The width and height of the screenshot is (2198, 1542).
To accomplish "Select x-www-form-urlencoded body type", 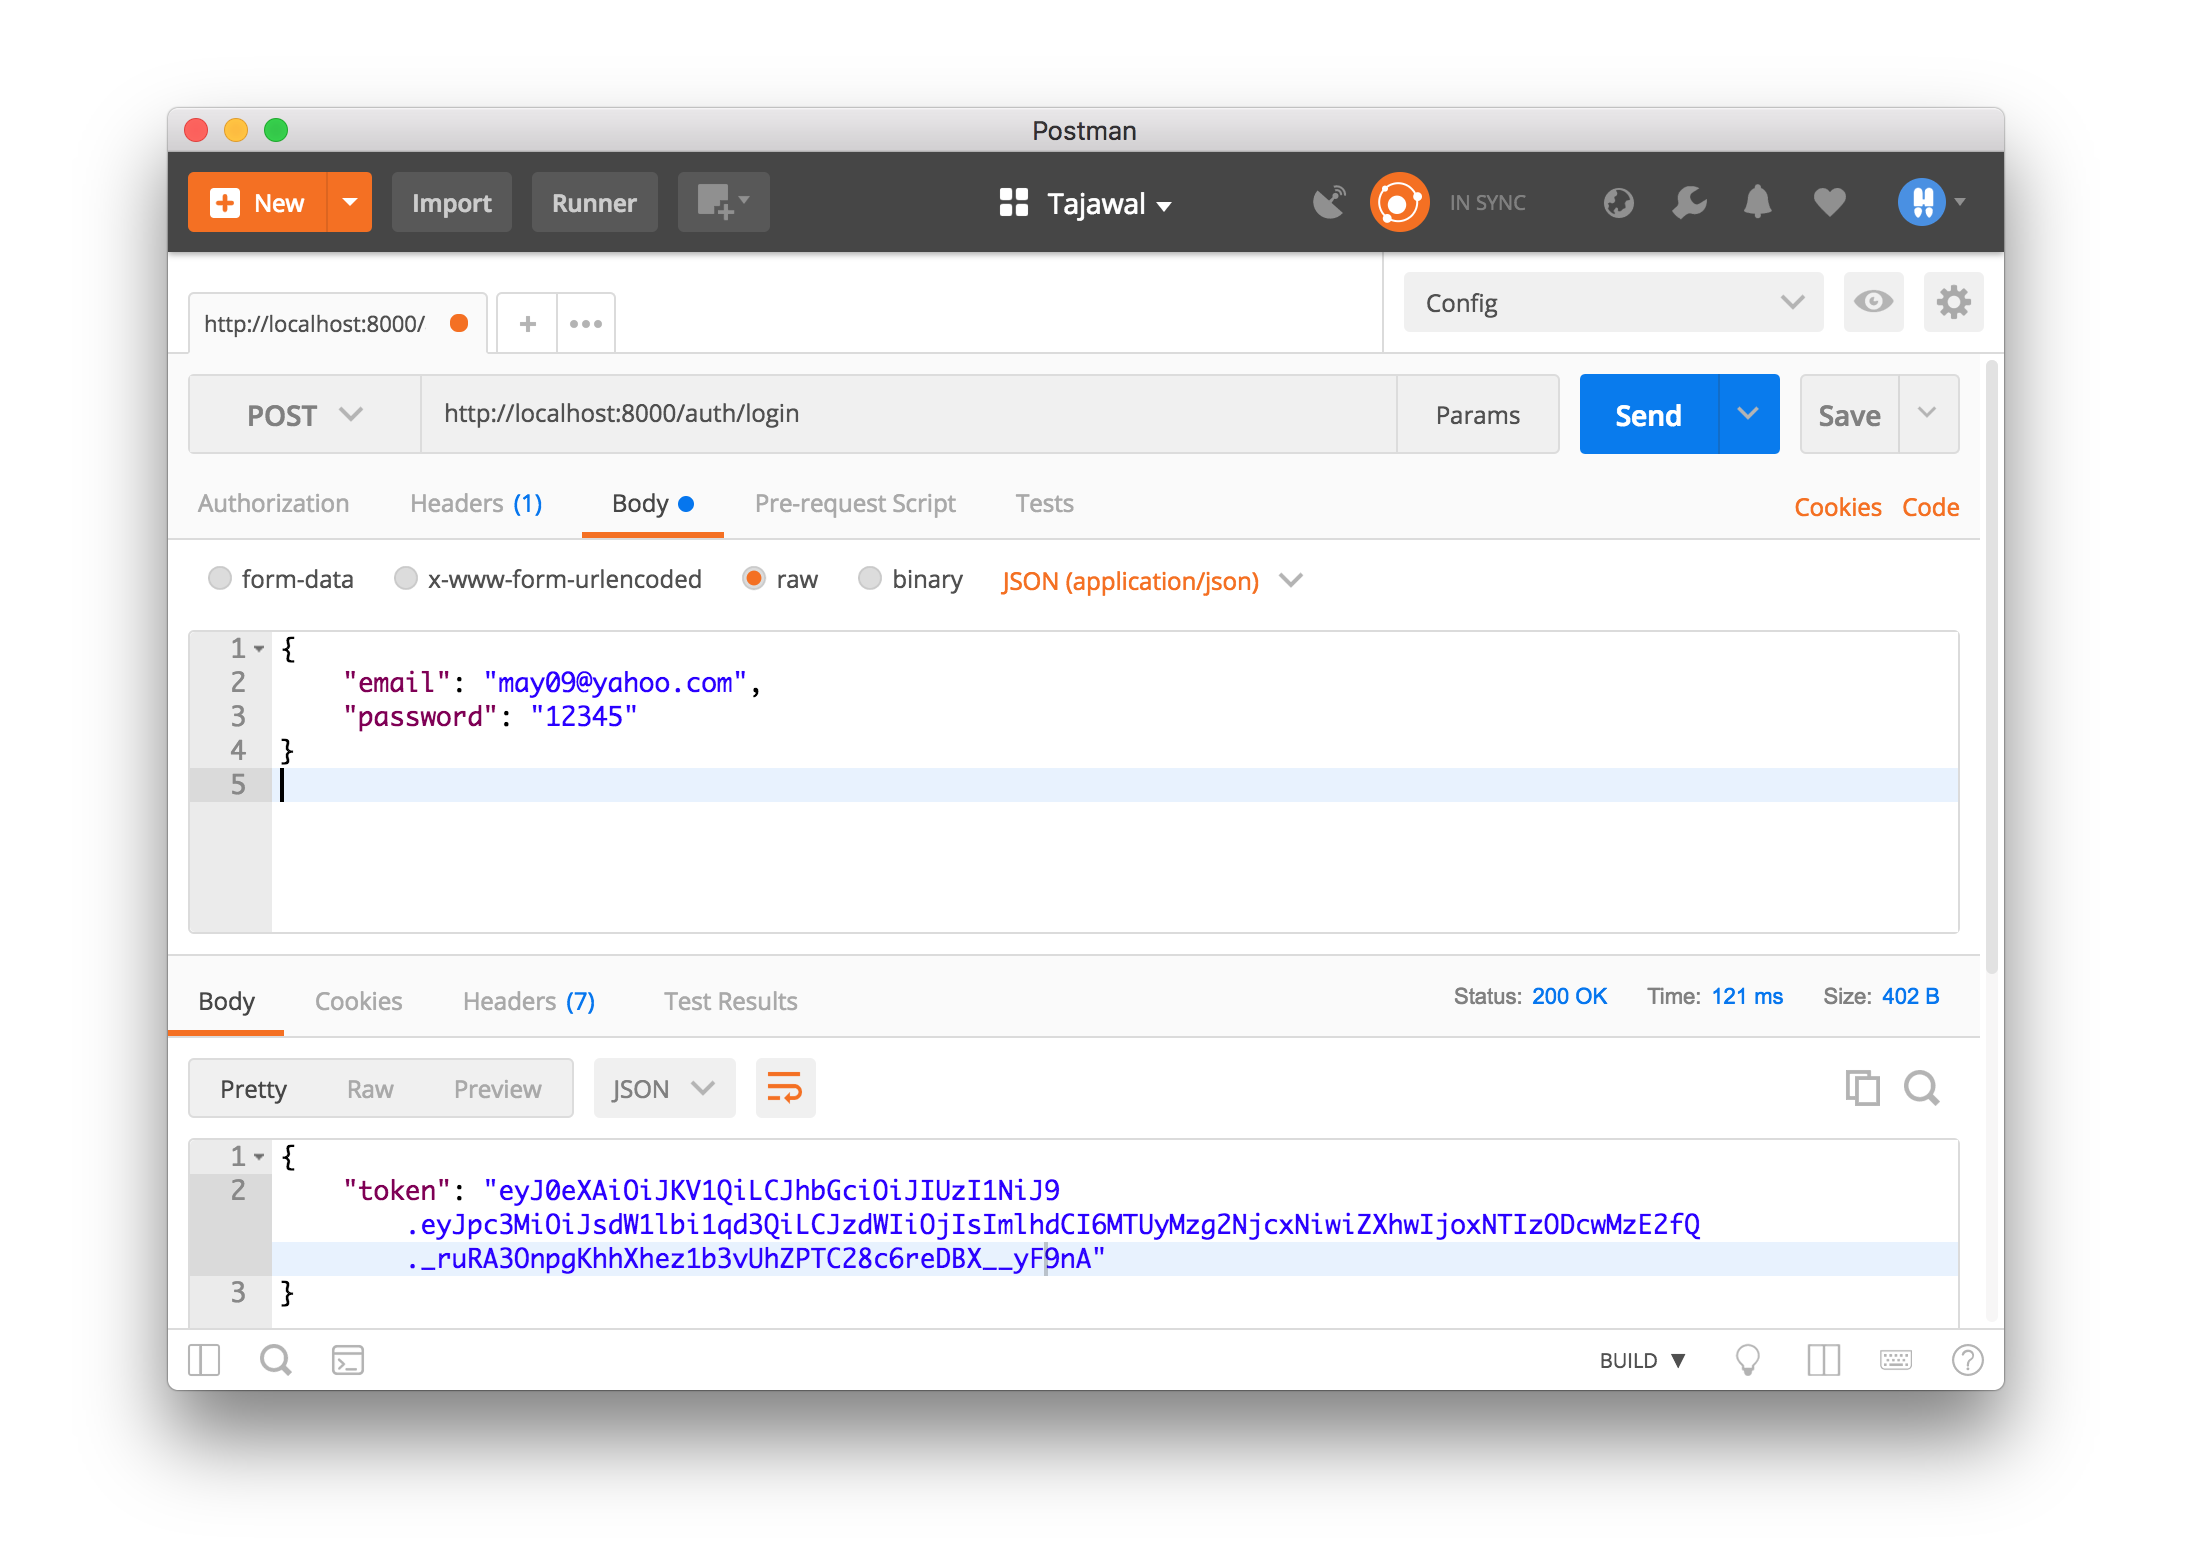I will 405,579.
